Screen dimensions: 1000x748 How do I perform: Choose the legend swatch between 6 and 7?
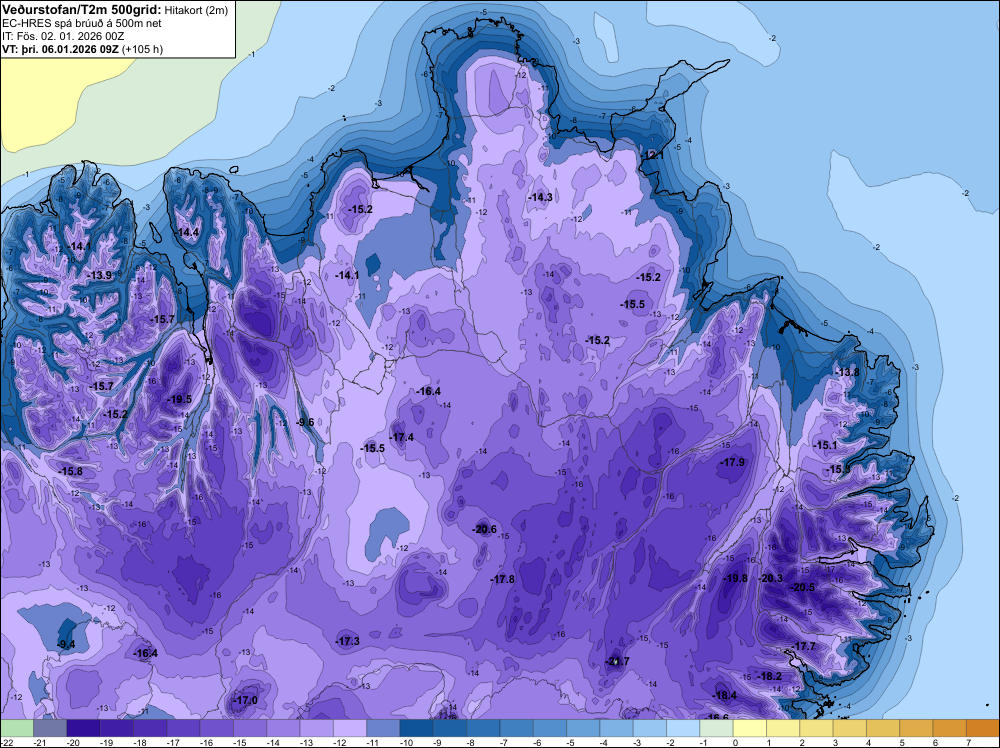950,728
